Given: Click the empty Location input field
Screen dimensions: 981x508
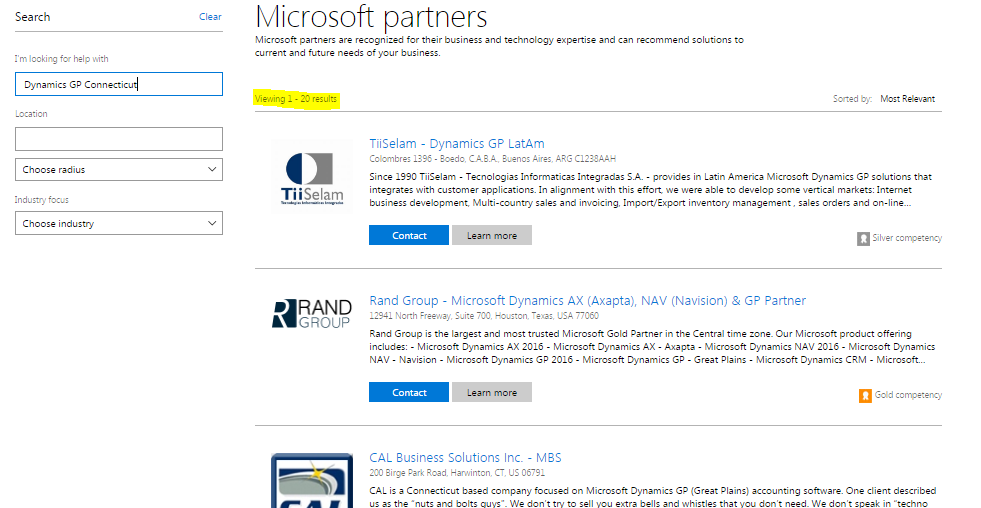Looking at the screenshot, I should pos(119,139).
